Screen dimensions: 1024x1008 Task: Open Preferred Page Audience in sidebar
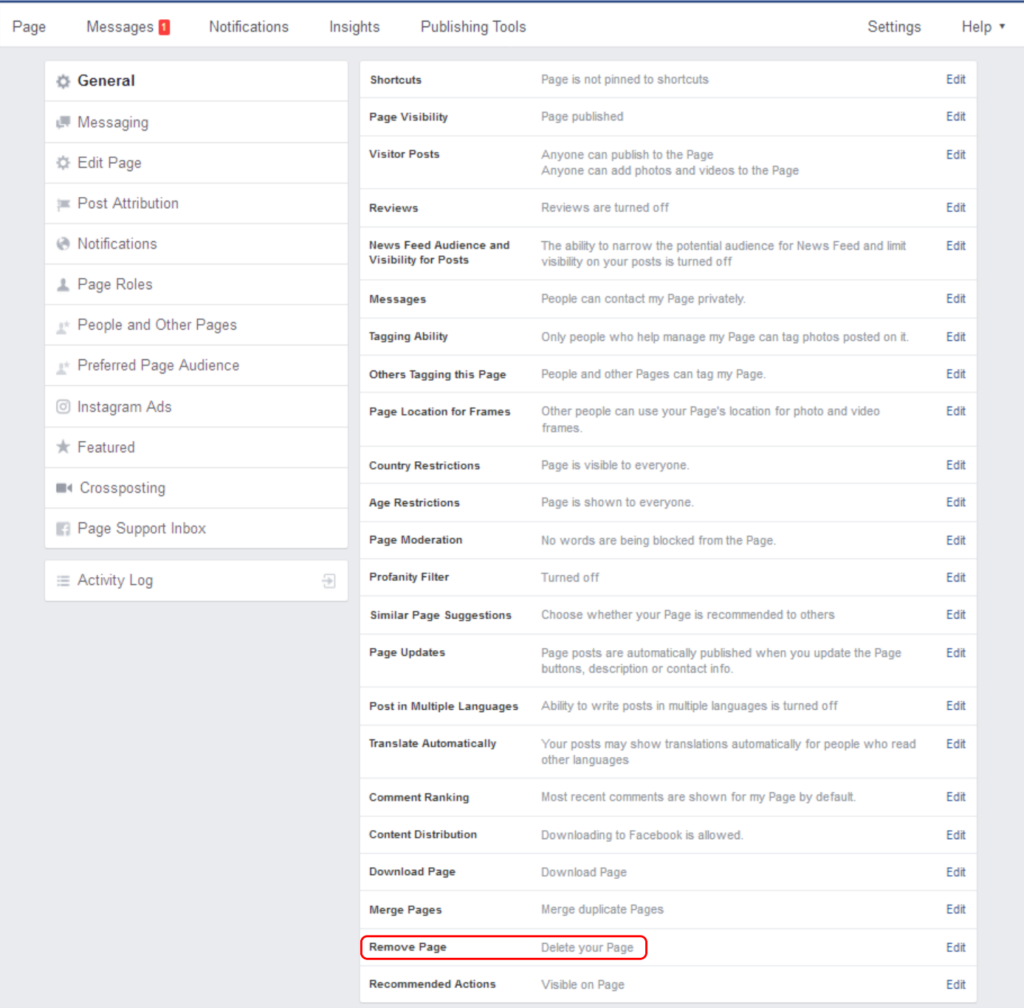[x=158, y=366]
